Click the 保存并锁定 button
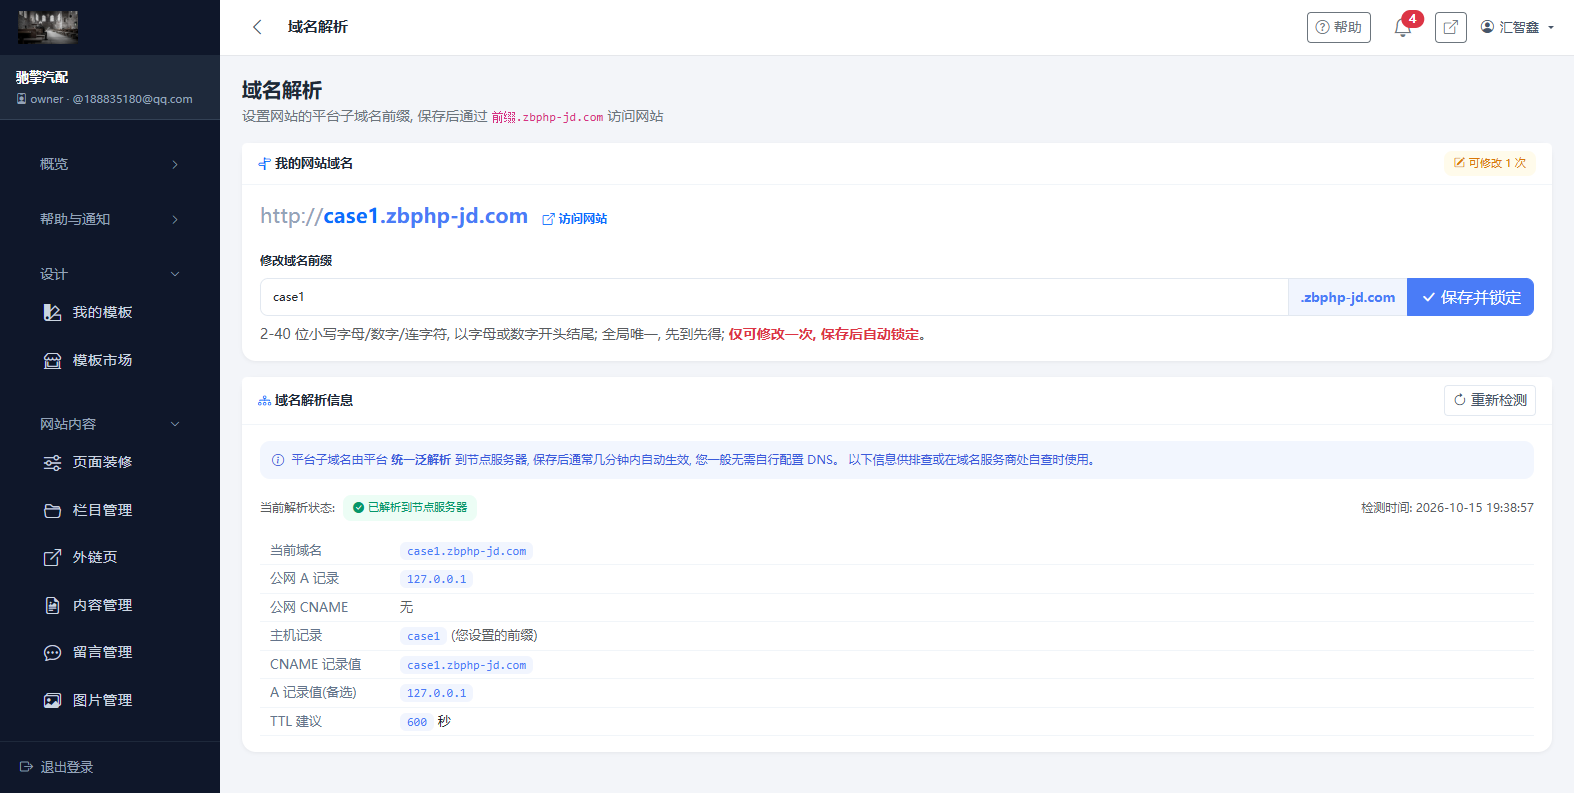 [1470, 297]
